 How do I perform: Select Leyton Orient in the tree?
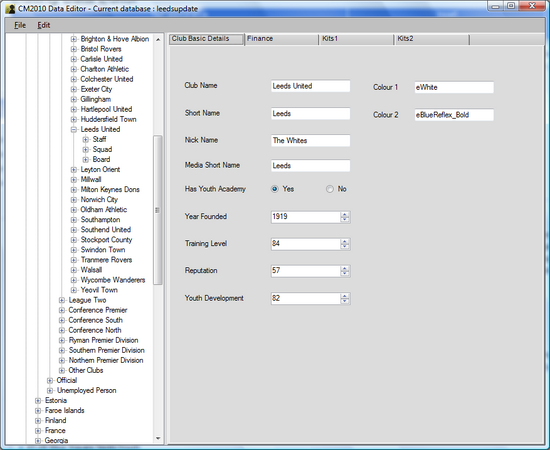[x=100, y=170]
